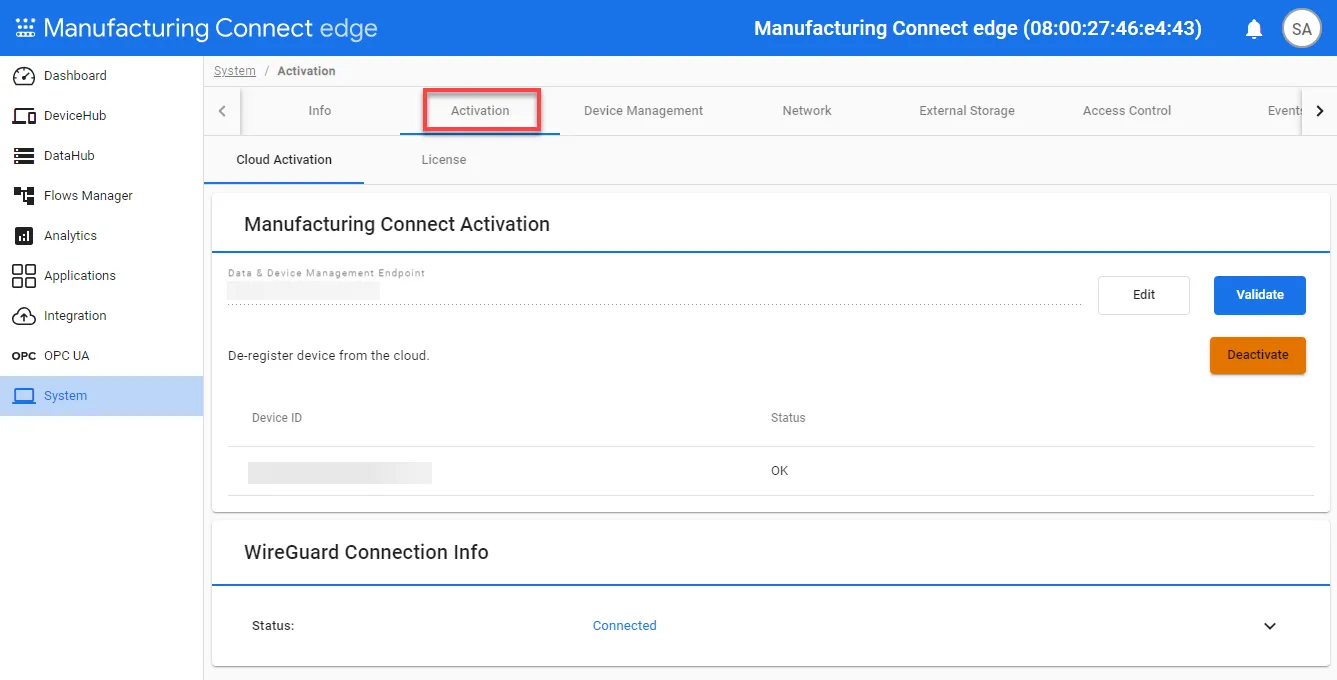This screenshot has width=1337, height=680.
Task: Click the WireGuard Status: label
Action: [273, 626]
